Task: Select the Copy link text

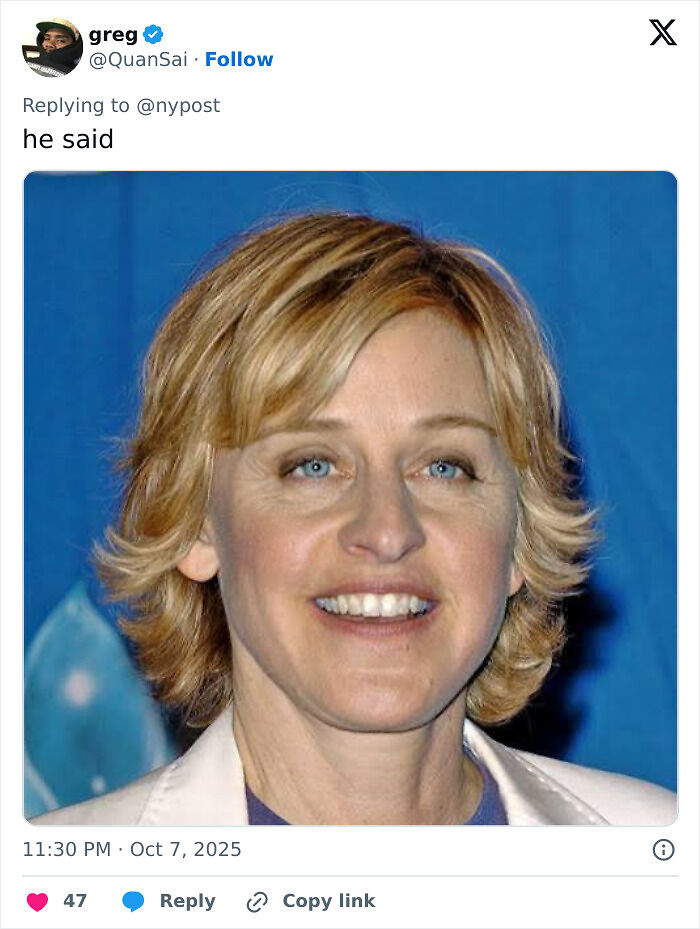Action: click(329, 901)
